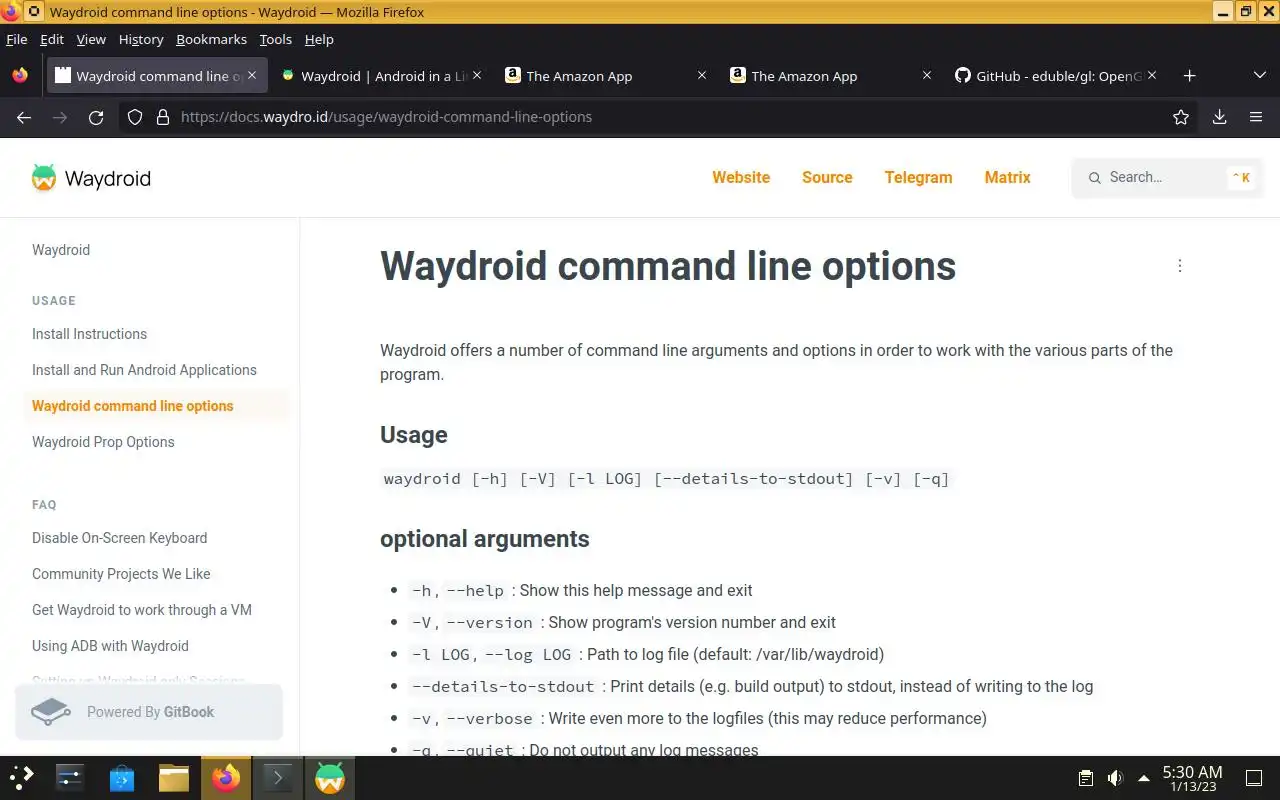Open the Firefox View pinned icon
The height and width of the screenshot is (800, 1280).
tap(20, 76)
